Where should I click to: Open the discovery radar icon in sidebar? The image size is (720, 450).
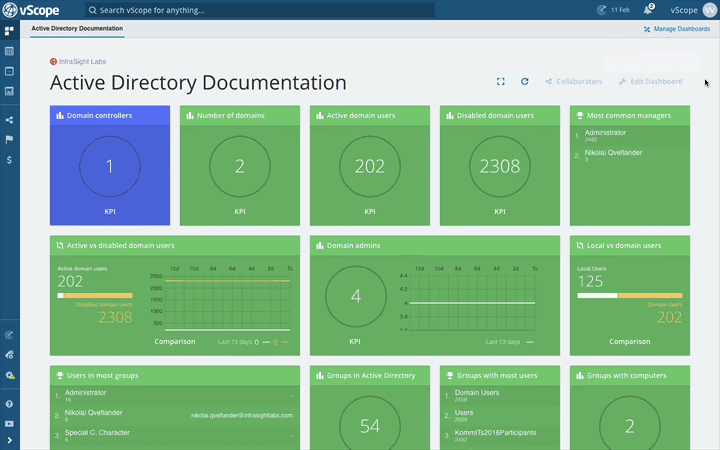click(x=9, y=335)
